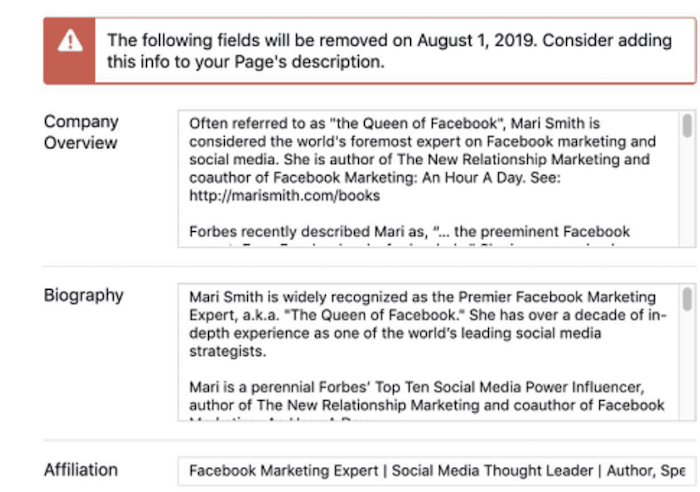
Task: Click the word "strategists." in Biography
Action: (x=228, y=352)
